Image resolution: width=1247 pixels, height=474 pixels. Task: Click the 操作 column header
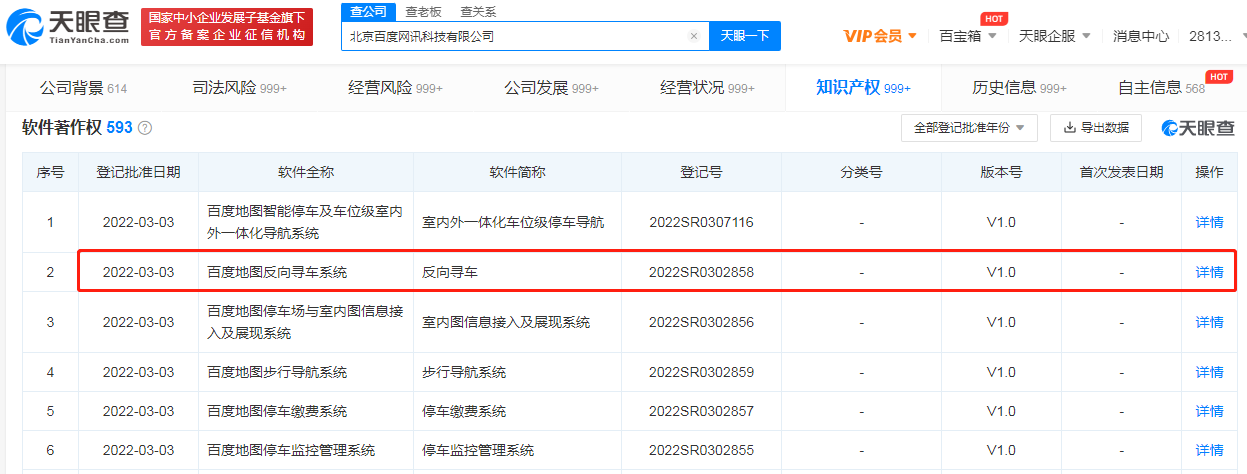1209,172
